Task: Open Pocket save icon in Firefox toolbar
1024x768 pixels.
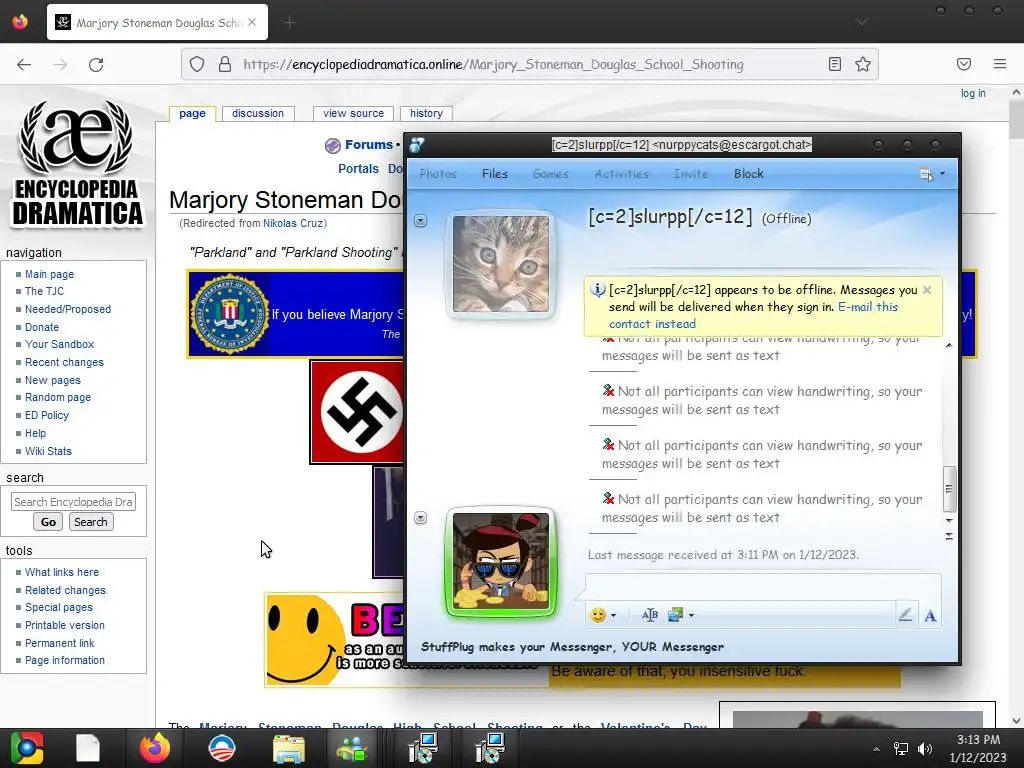Action: click(x=964, y=64)
